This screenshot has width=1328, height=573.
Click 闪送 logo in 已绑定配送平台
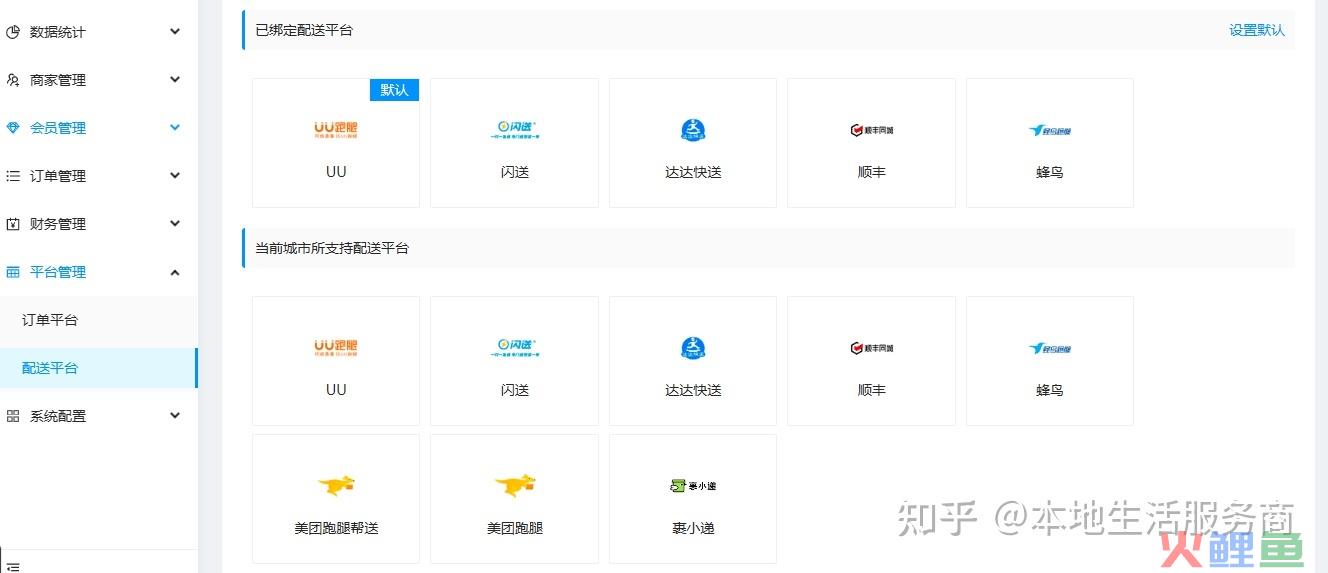click(515, 129)
